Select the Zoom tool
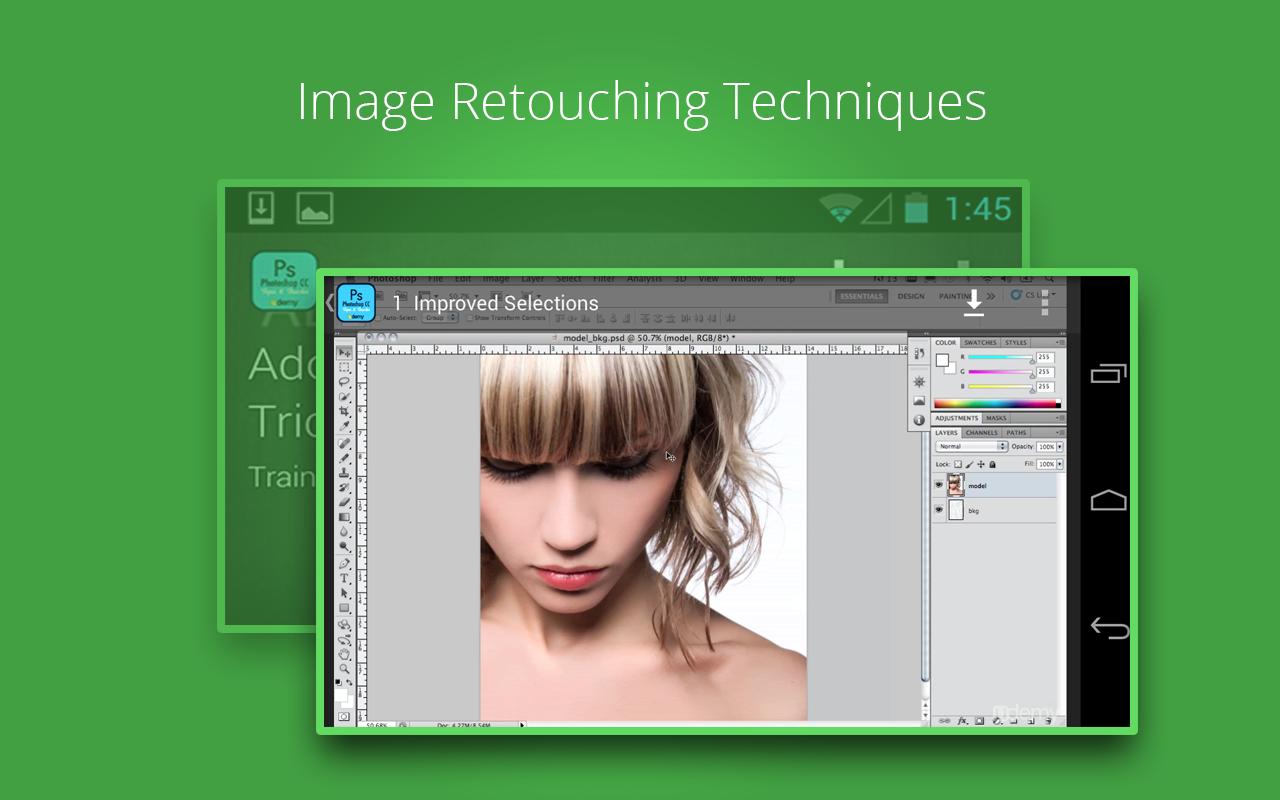This screenshot has width=1280, height=800. click(345, 666)
